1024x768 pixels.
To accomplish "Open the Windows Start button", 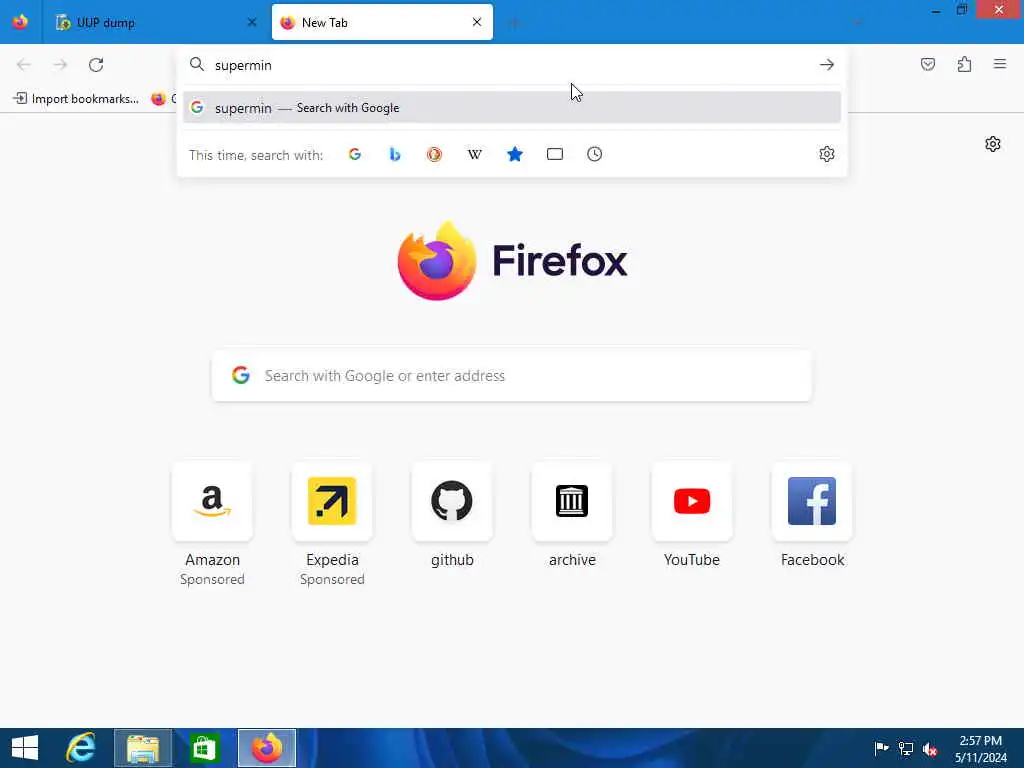I will pyautogui.click(x=25, y=748).
